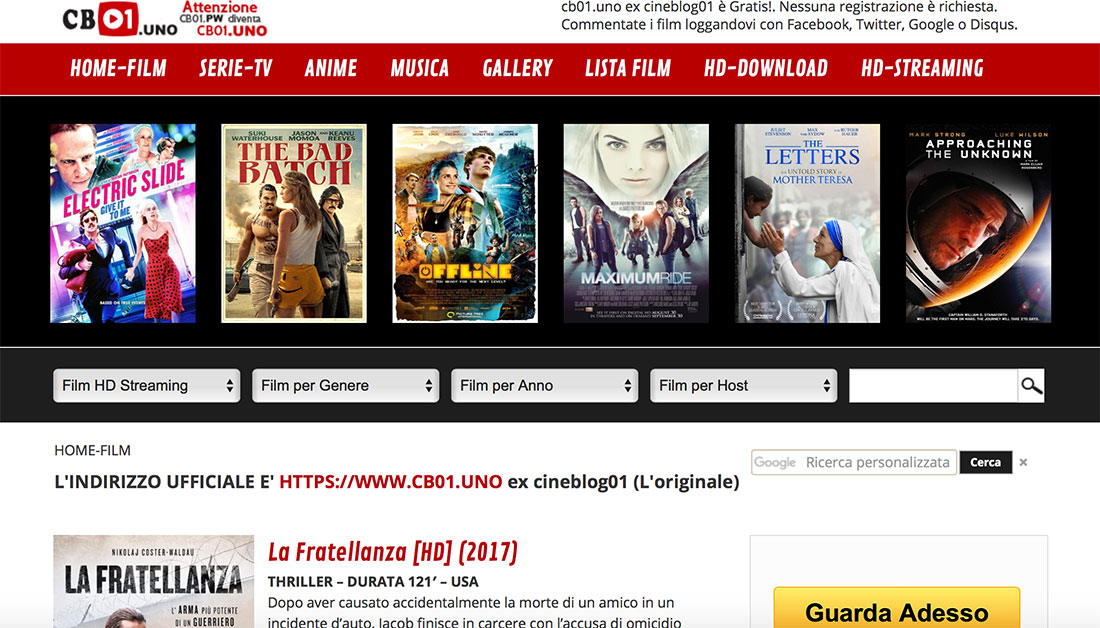Navigate to HD-Download section

765,69
